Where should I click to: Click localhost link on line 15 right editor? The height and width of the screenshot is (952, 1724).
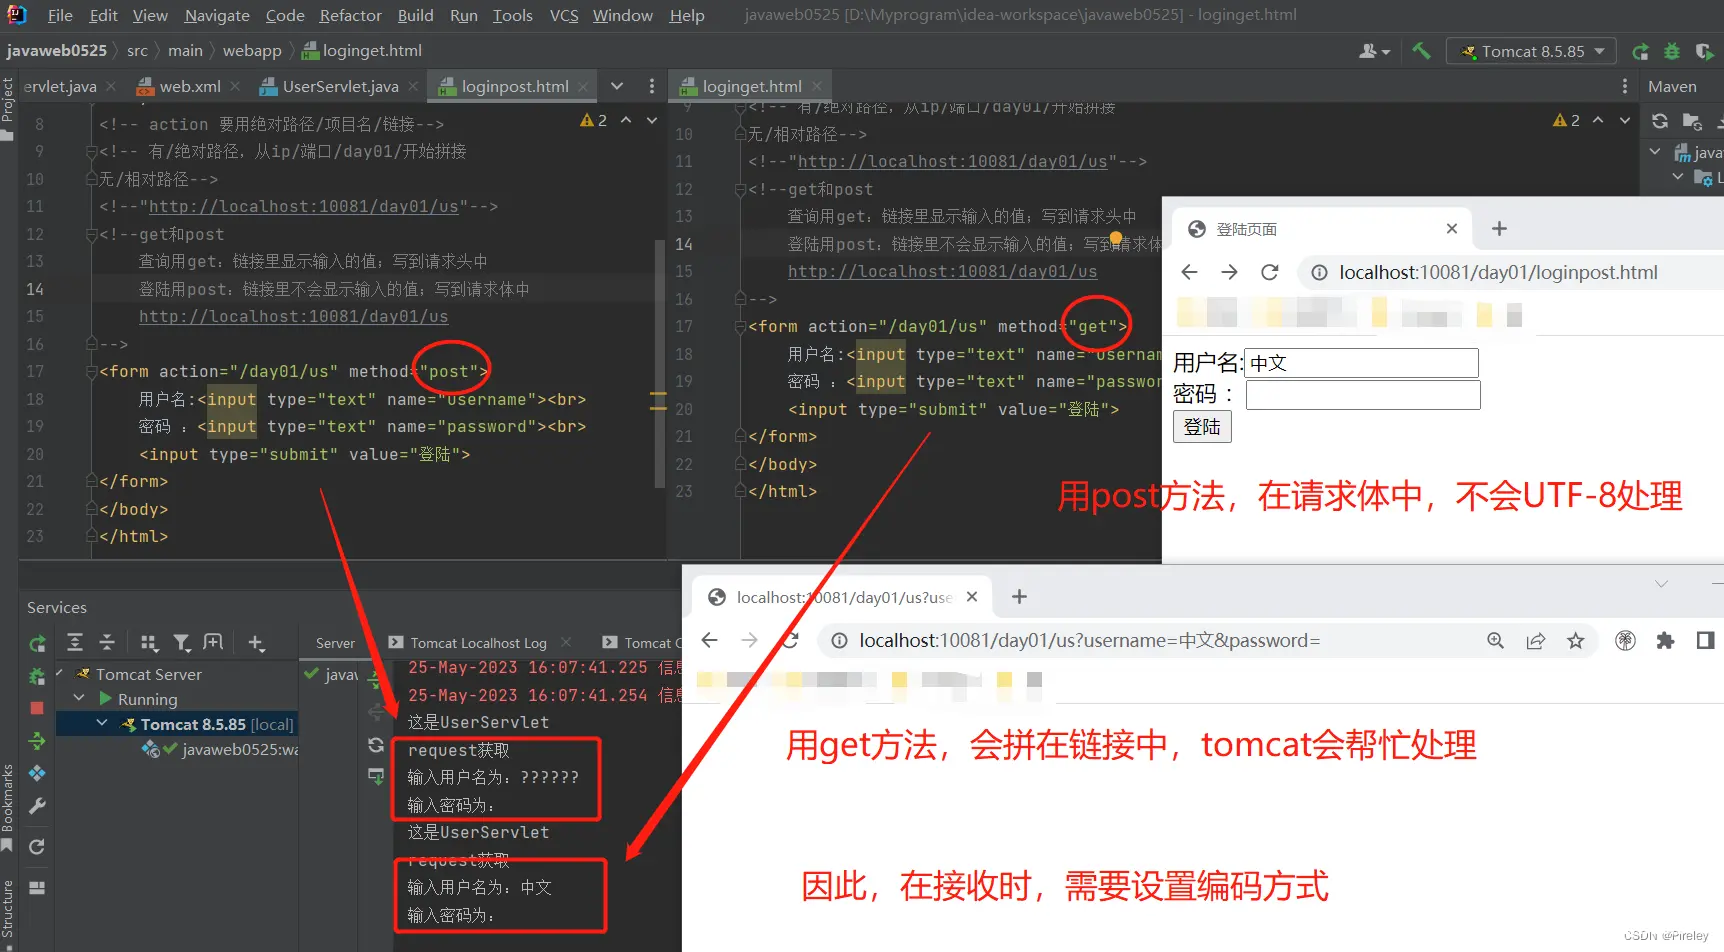[942, 271]
